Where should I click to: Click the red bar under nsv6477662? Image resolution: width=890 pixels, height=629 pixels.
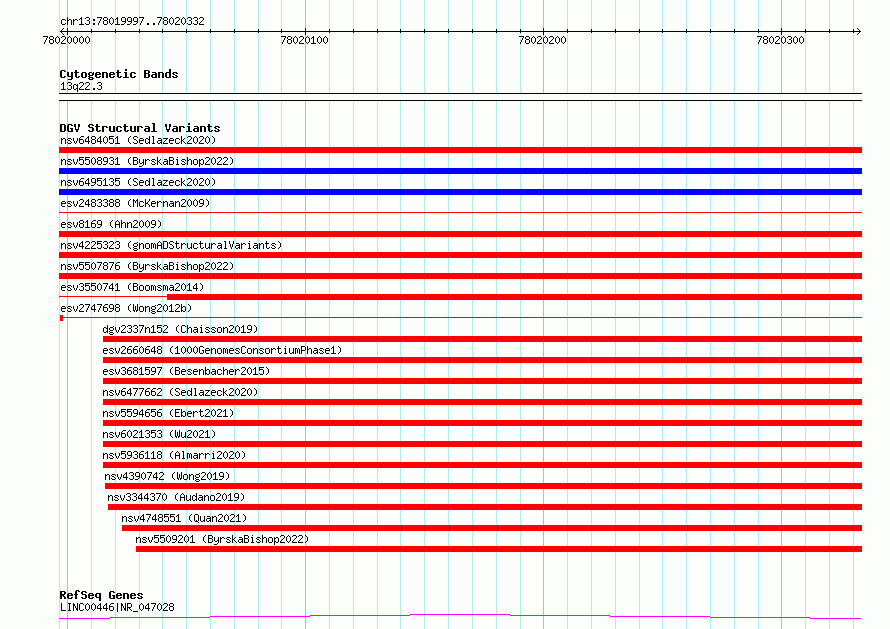pos(482,402)
